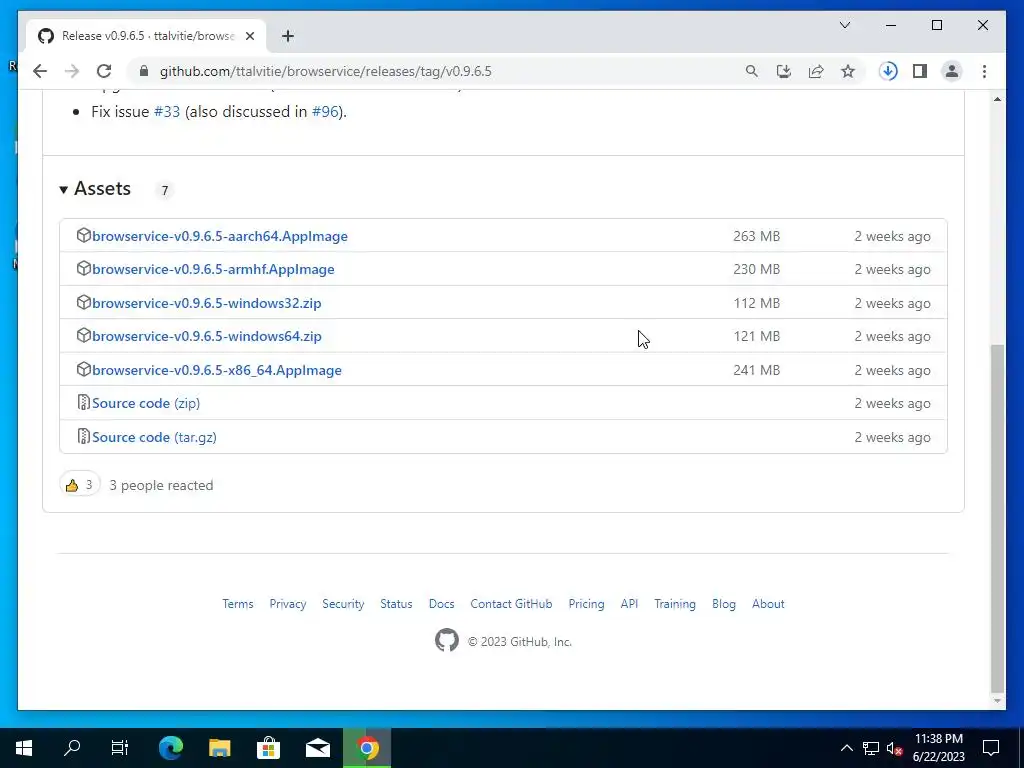
Task: Open Chrome three-dot menu
Action: coord(984,71)
